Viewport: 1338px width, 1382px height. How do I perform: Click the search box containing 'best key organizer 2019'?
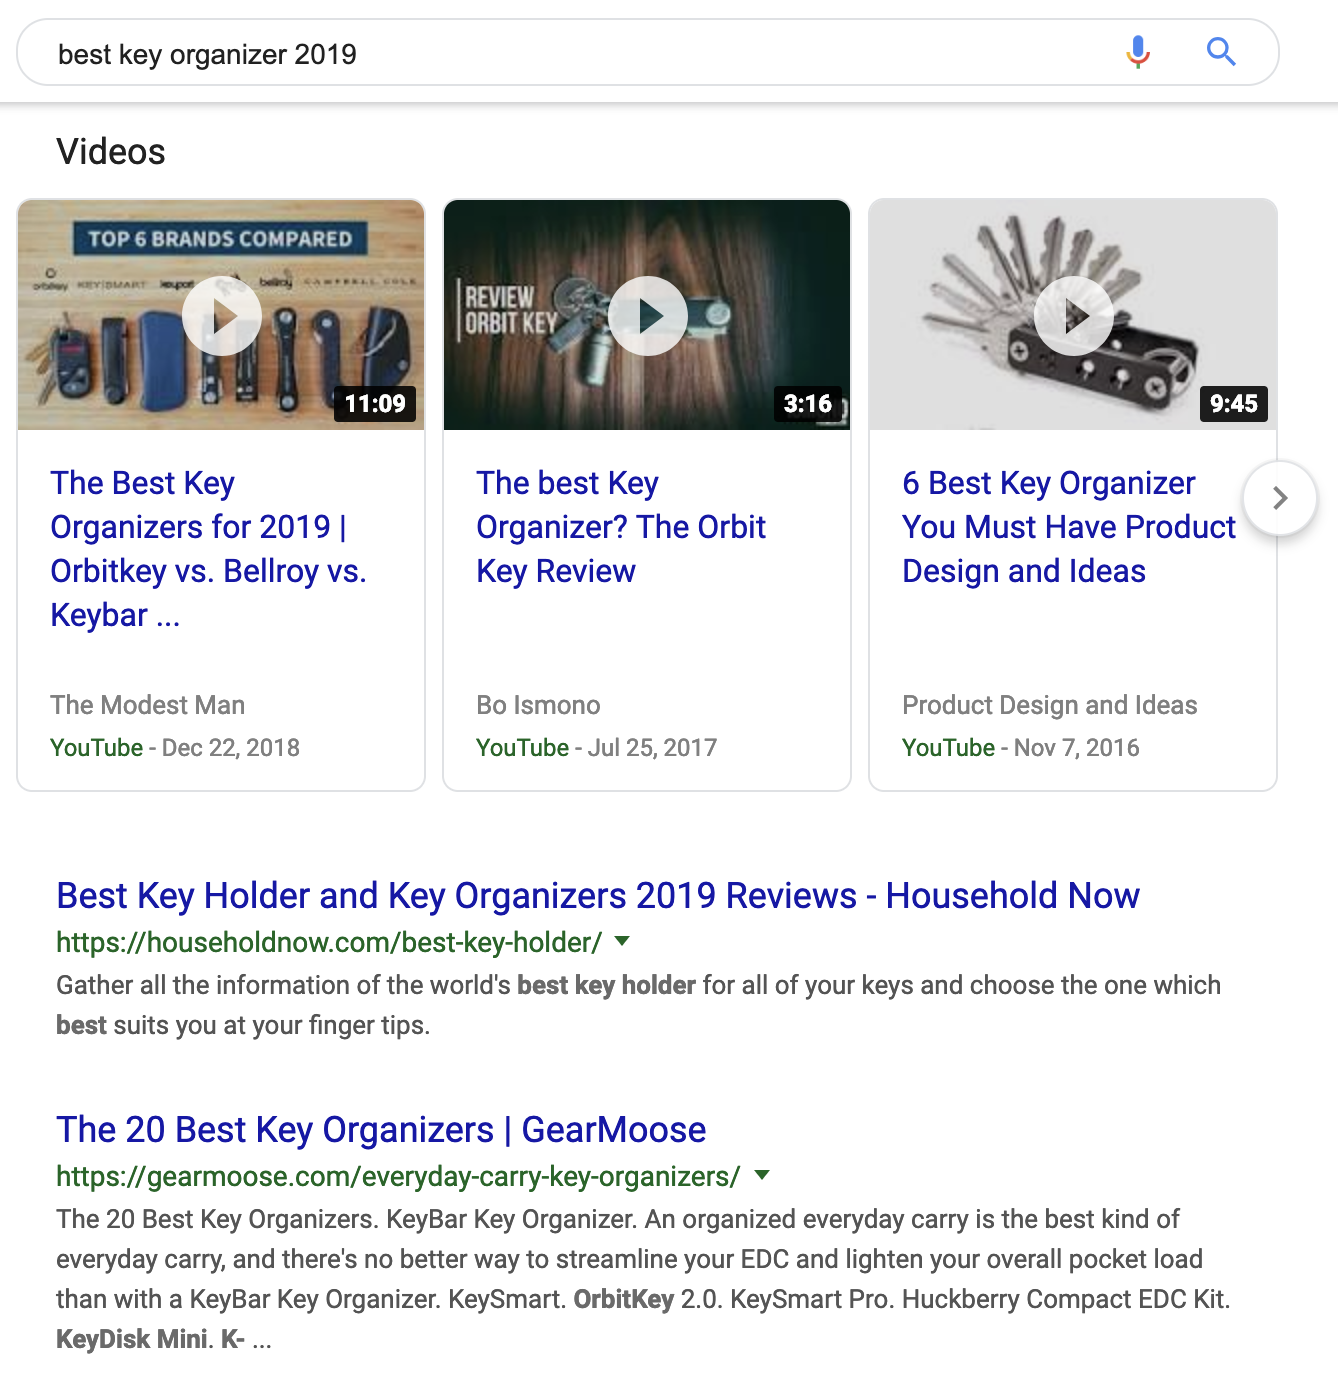[647, 52]
